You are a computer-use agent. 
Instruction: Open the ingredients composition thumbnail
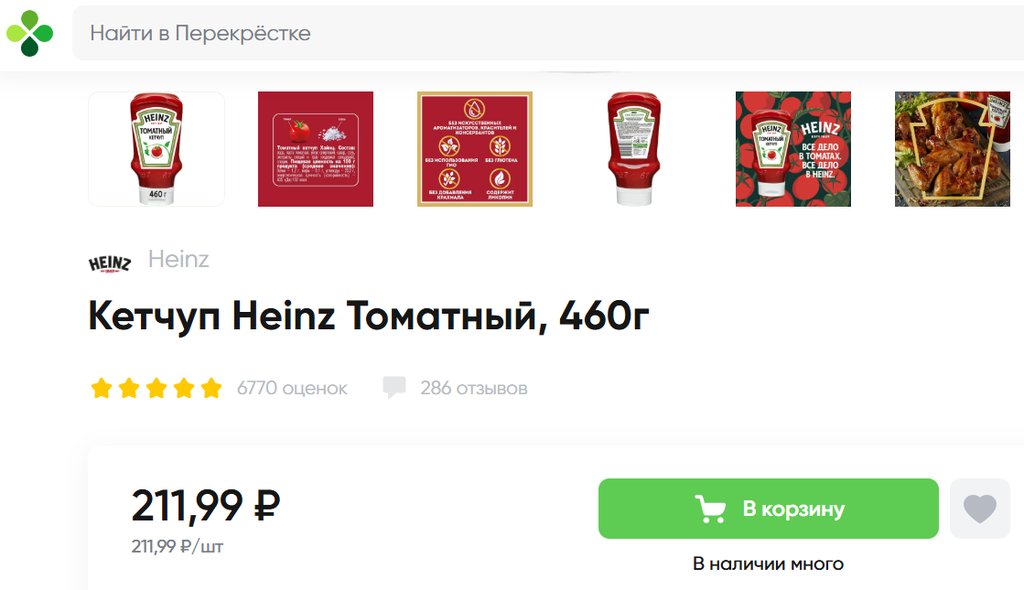315,149
